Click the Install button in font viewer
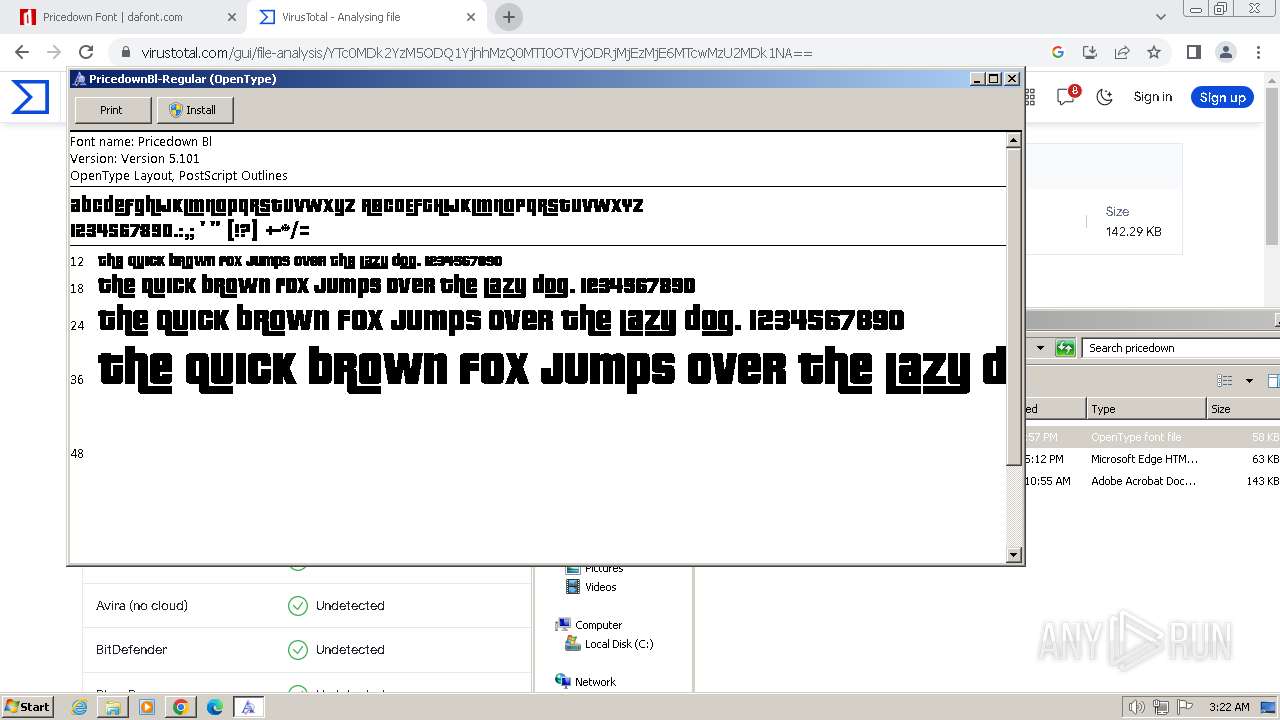Screen dimensions: 1280x720 tap(194, 110)
